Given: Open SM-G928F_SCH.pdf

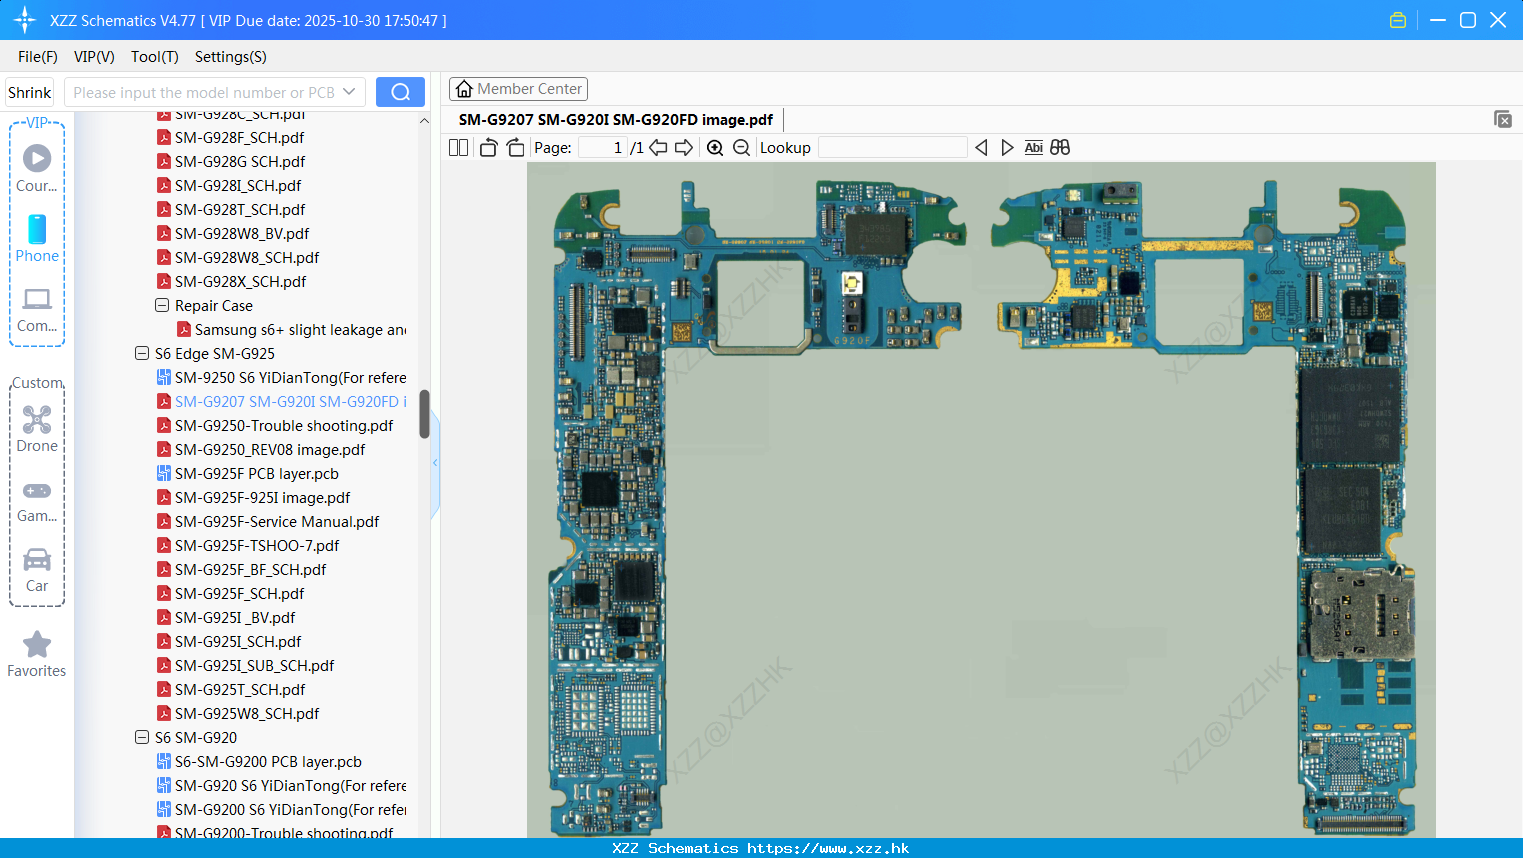Looking at the screenshot, I should point(239,137).
